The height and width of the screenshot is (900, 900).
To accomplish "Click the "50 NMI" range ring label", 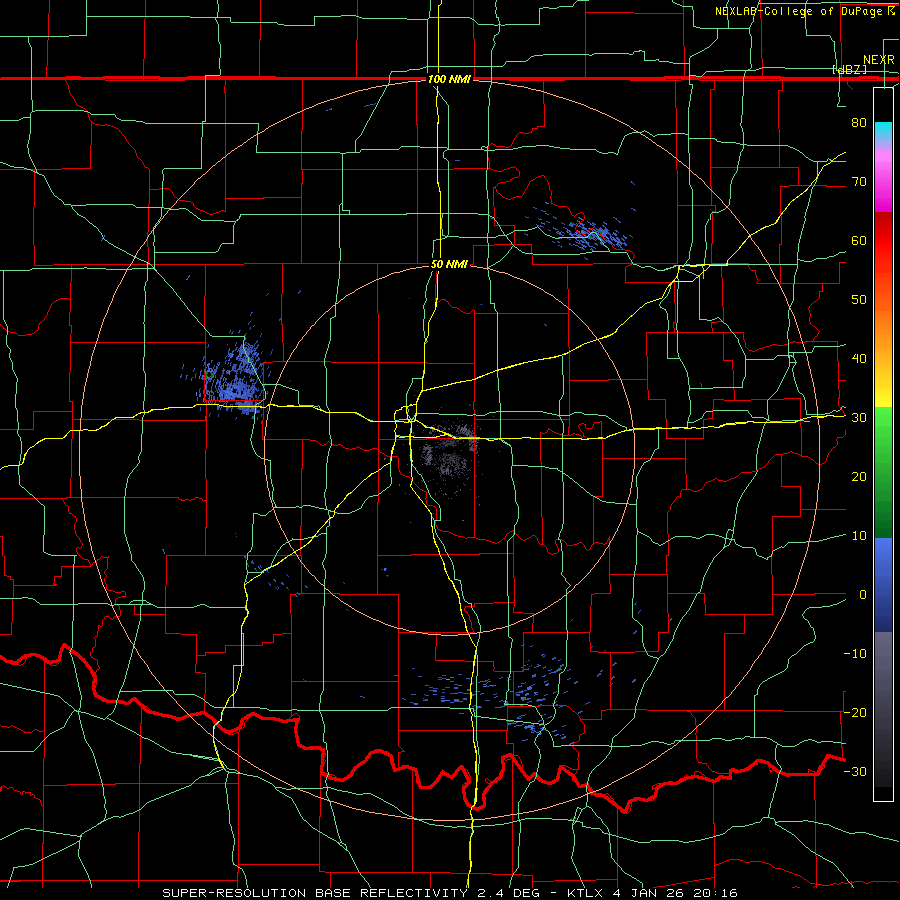I will pos(449,265).
